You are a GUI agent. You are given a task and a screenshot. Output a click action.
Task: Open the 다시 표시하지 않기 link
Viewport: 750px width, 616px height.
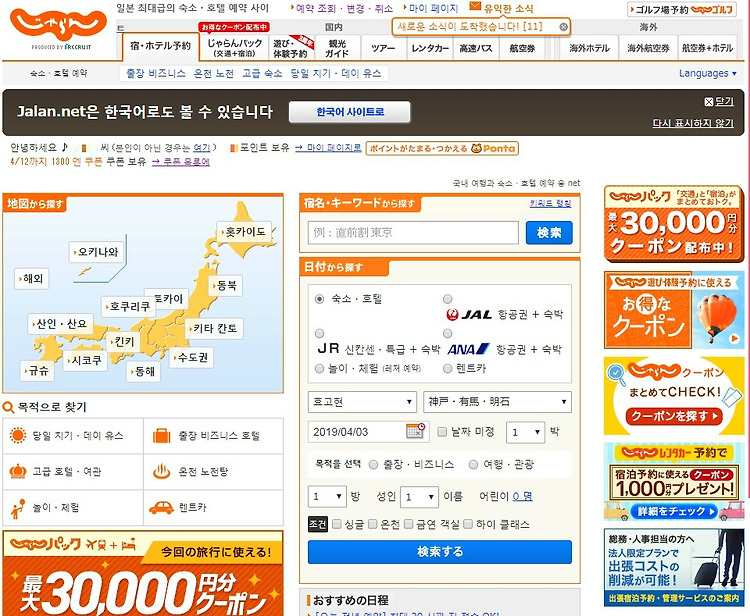tap(693, 123)
